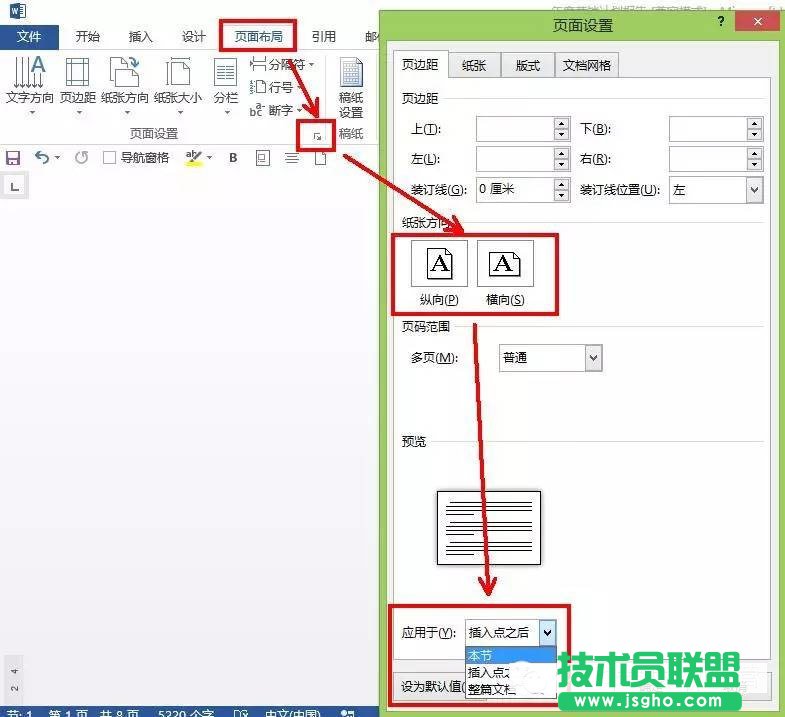This screenshot has width=785, height=717.
Task: Switch to the Insert (插入) tab
Action: [x=140, y=37]
